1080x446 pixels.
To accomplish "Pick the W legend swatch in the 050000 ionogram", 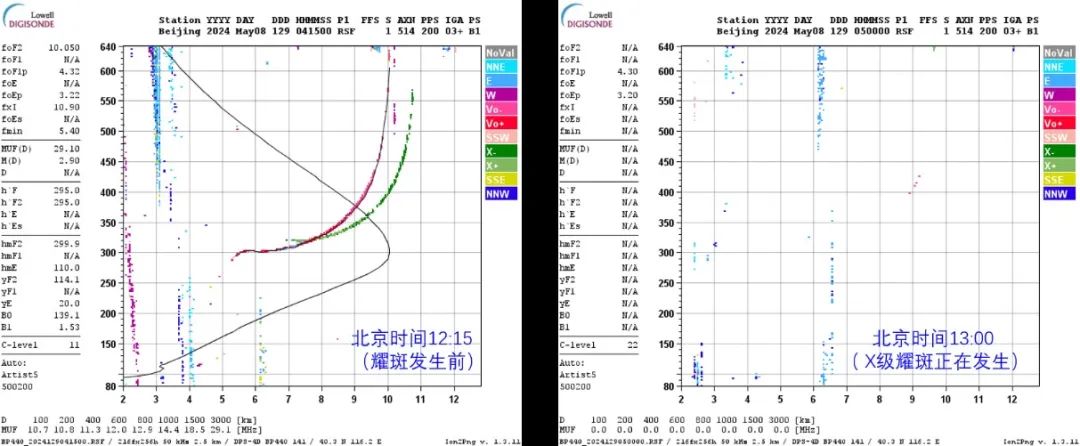I will tap(1059, 95).
